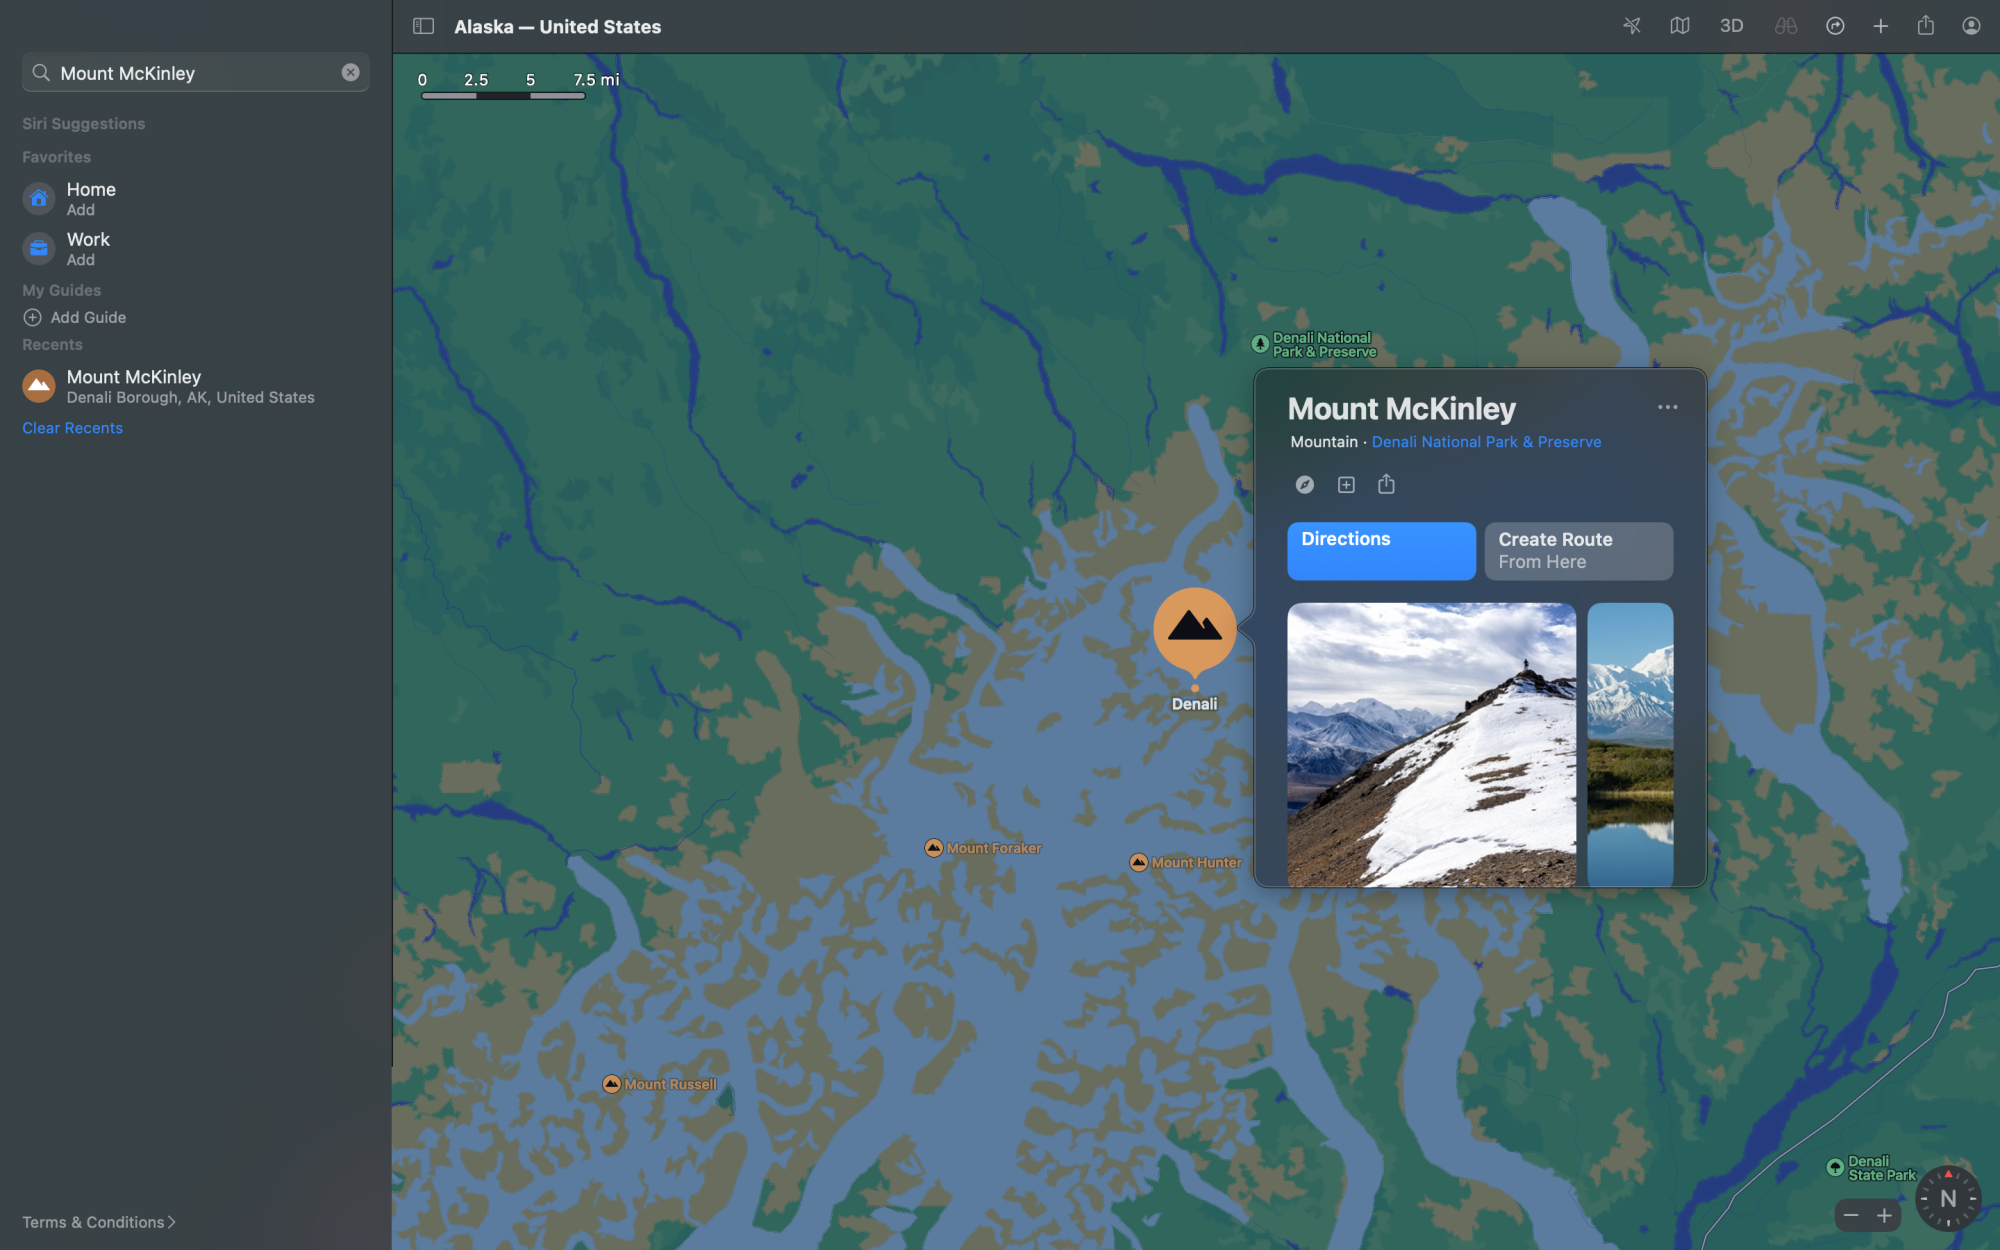2000x1250 pixels.
Task: Click zoom in plus button
Action: (1883, 1214)
